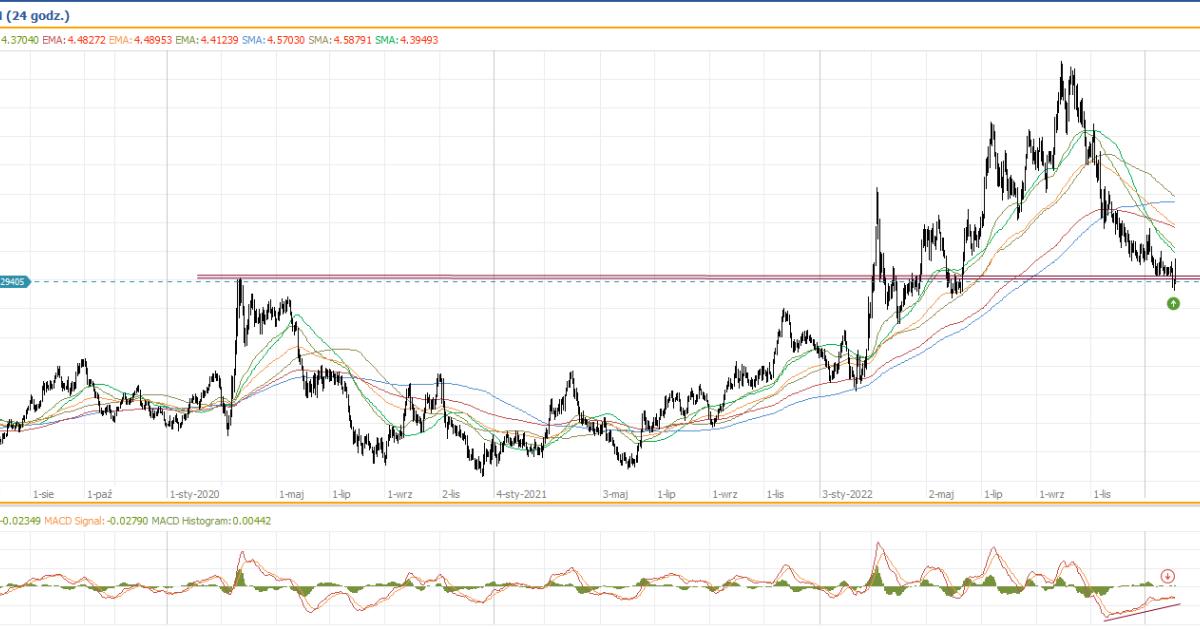Click the 1-wrz date label before 1-lis 2022
This screenshot has width=1200, height=630.
click(1051, 494)
